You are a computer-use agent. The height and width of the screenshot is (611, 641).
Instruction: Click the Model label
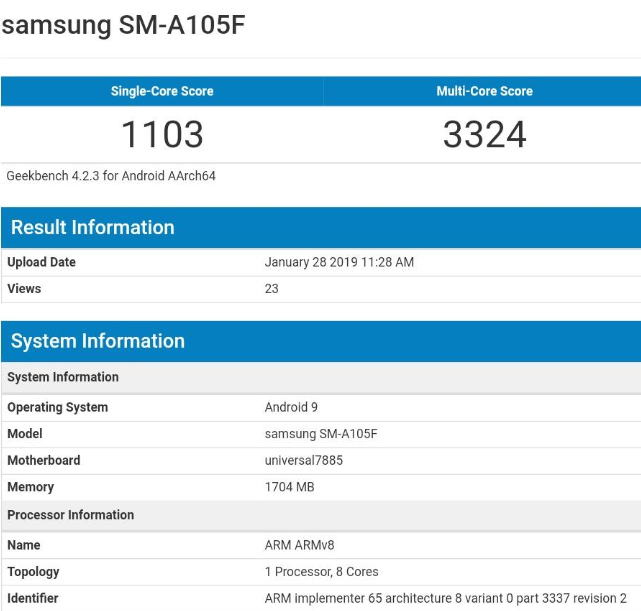click(25, 434)
